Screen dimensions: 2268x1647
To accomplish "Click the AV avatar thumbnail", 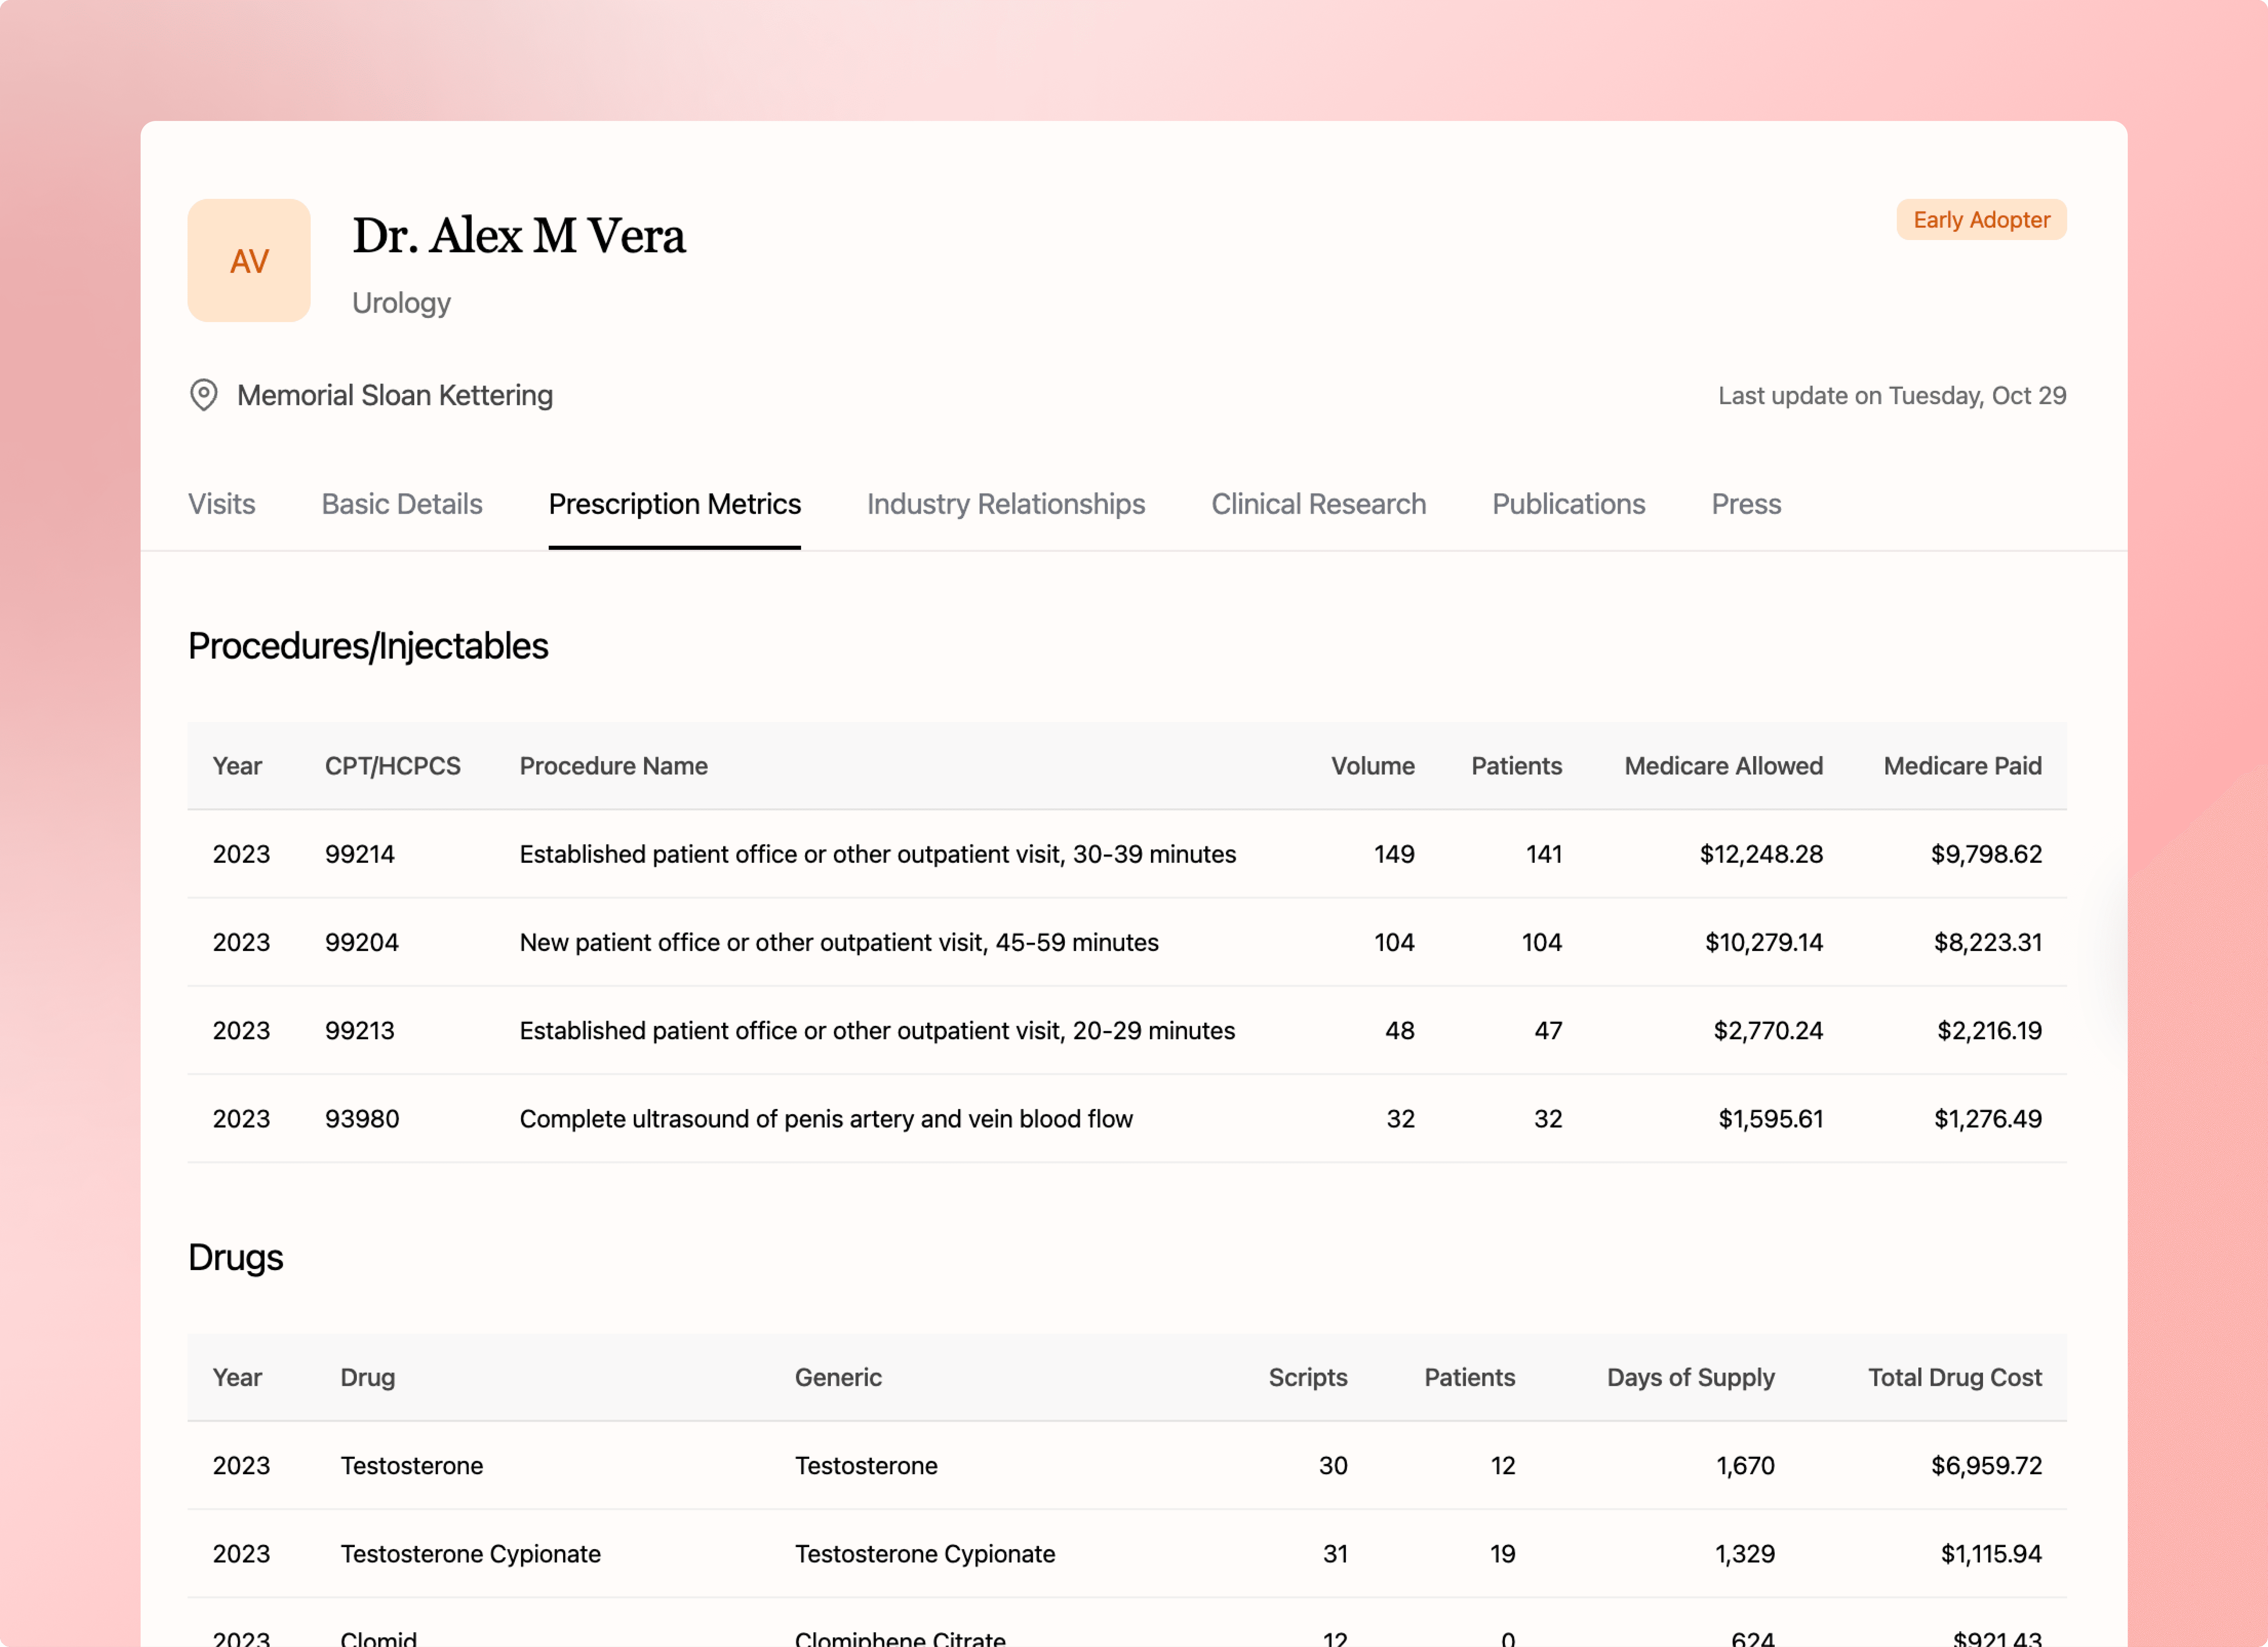I will pyautogui.click(x=249, y=261).
